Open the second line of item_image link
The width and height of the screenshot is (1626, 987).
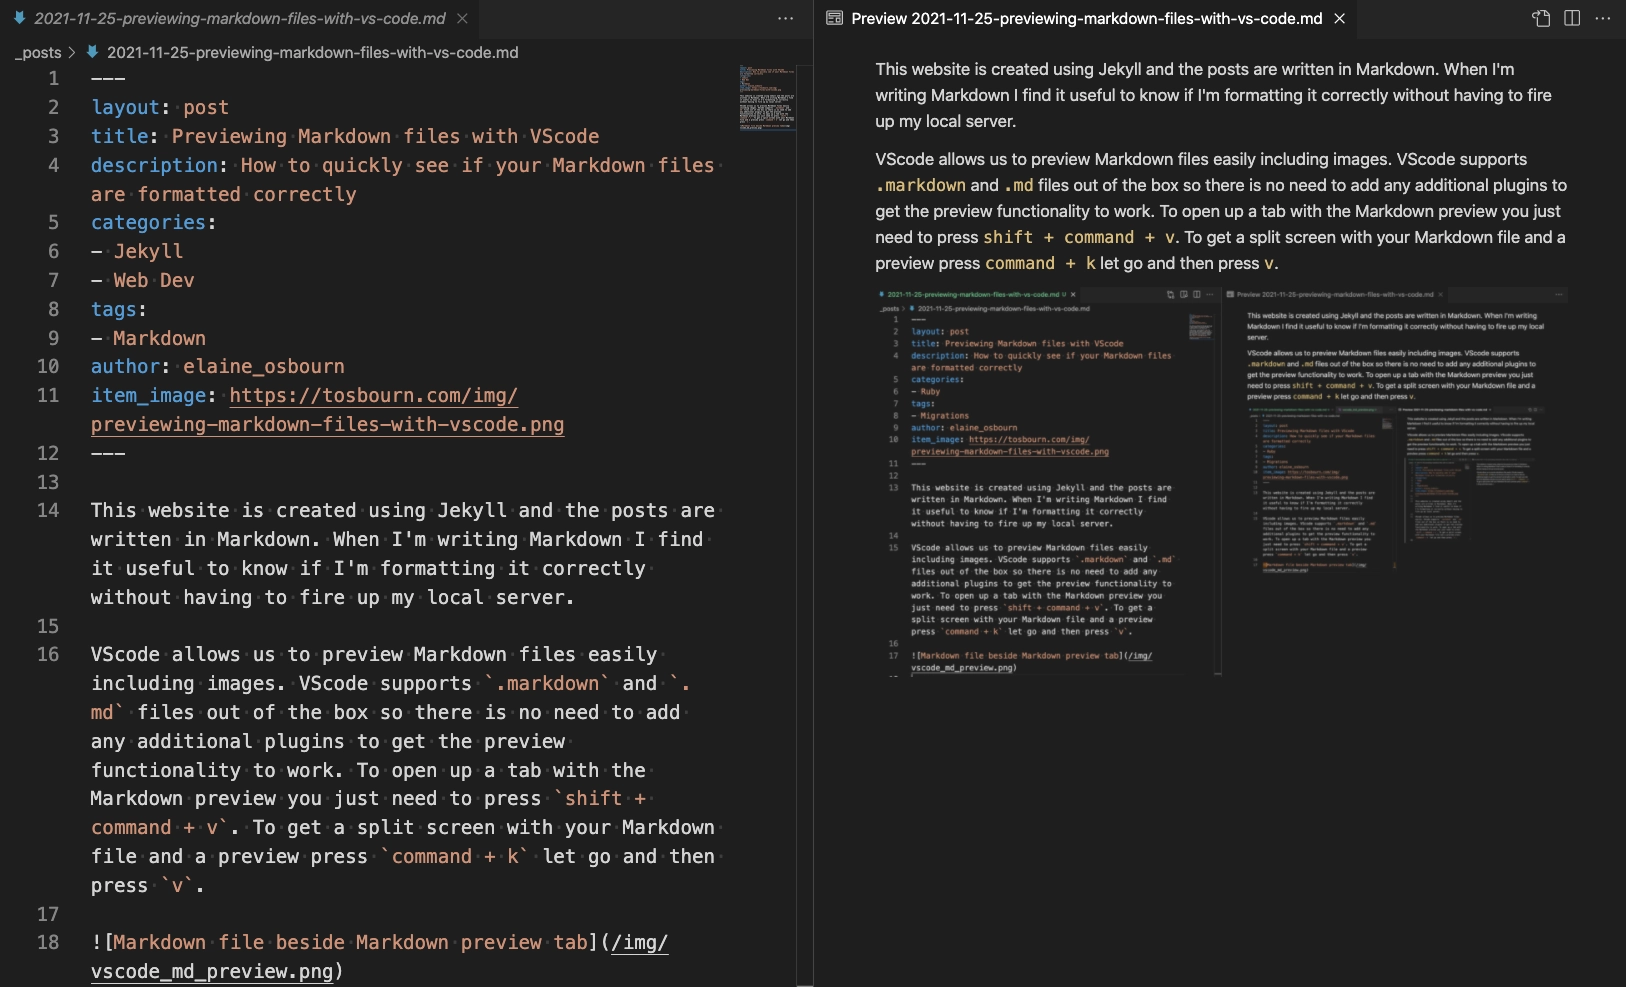(x=327, y=424)
